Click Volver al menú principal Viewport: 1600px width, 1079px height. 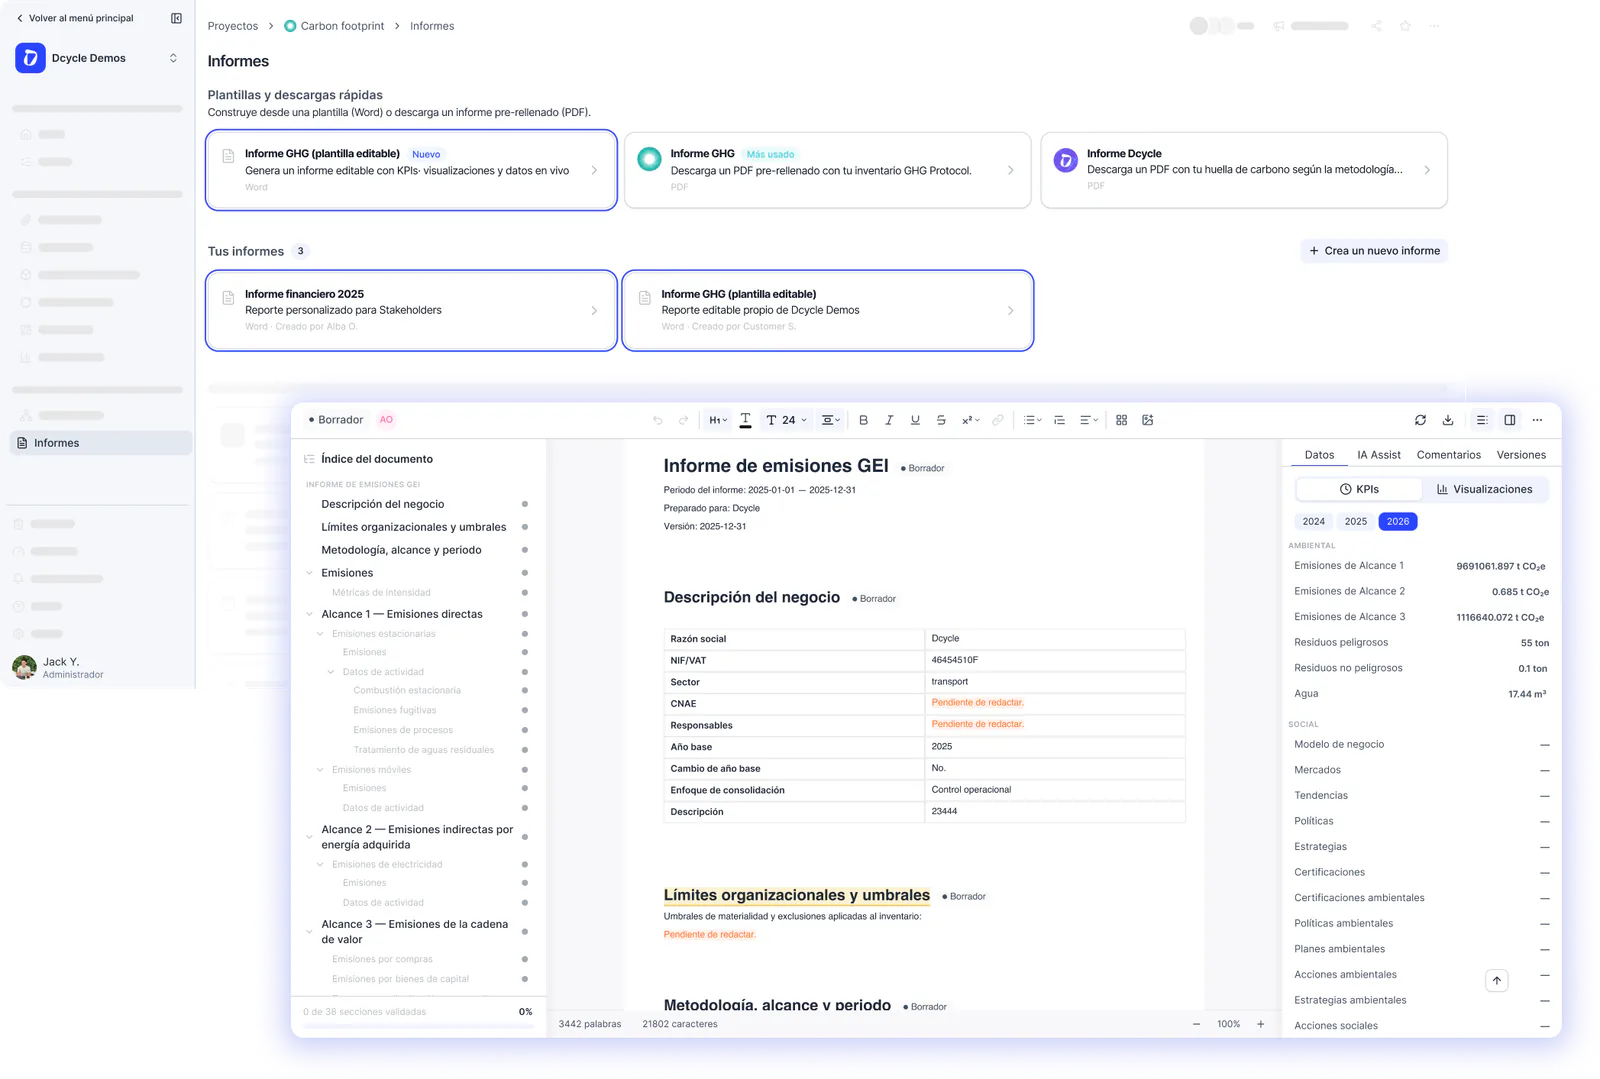coord(75,18)
